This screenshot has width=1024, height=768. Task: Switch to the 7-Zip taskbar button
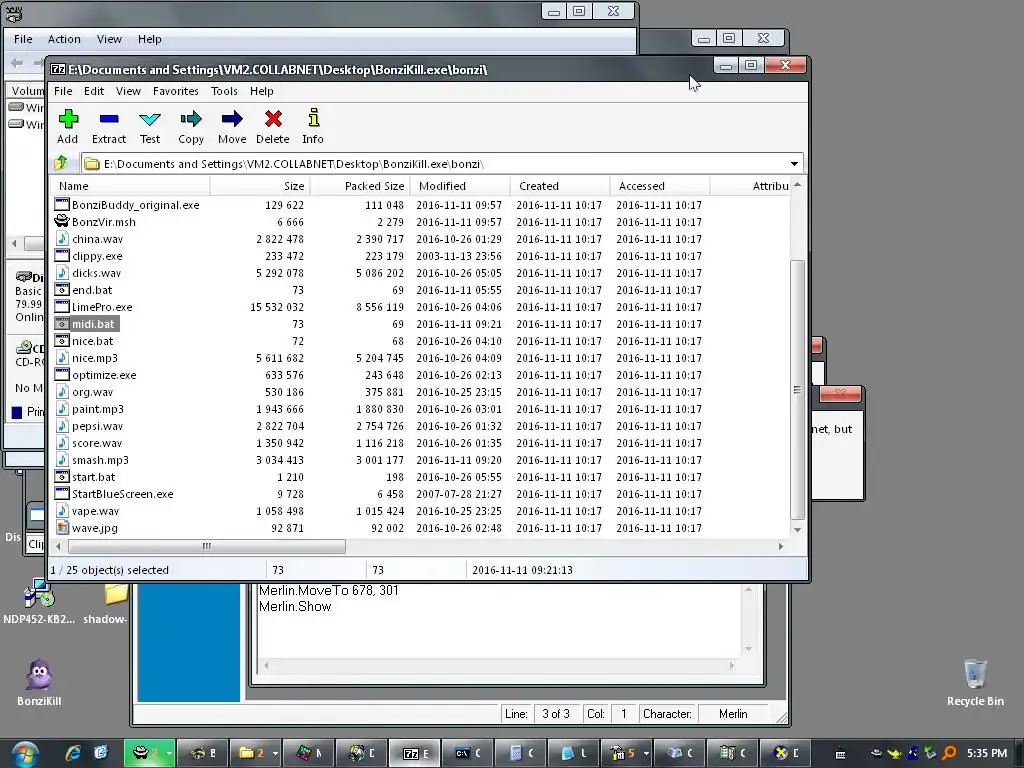(415, 753)
